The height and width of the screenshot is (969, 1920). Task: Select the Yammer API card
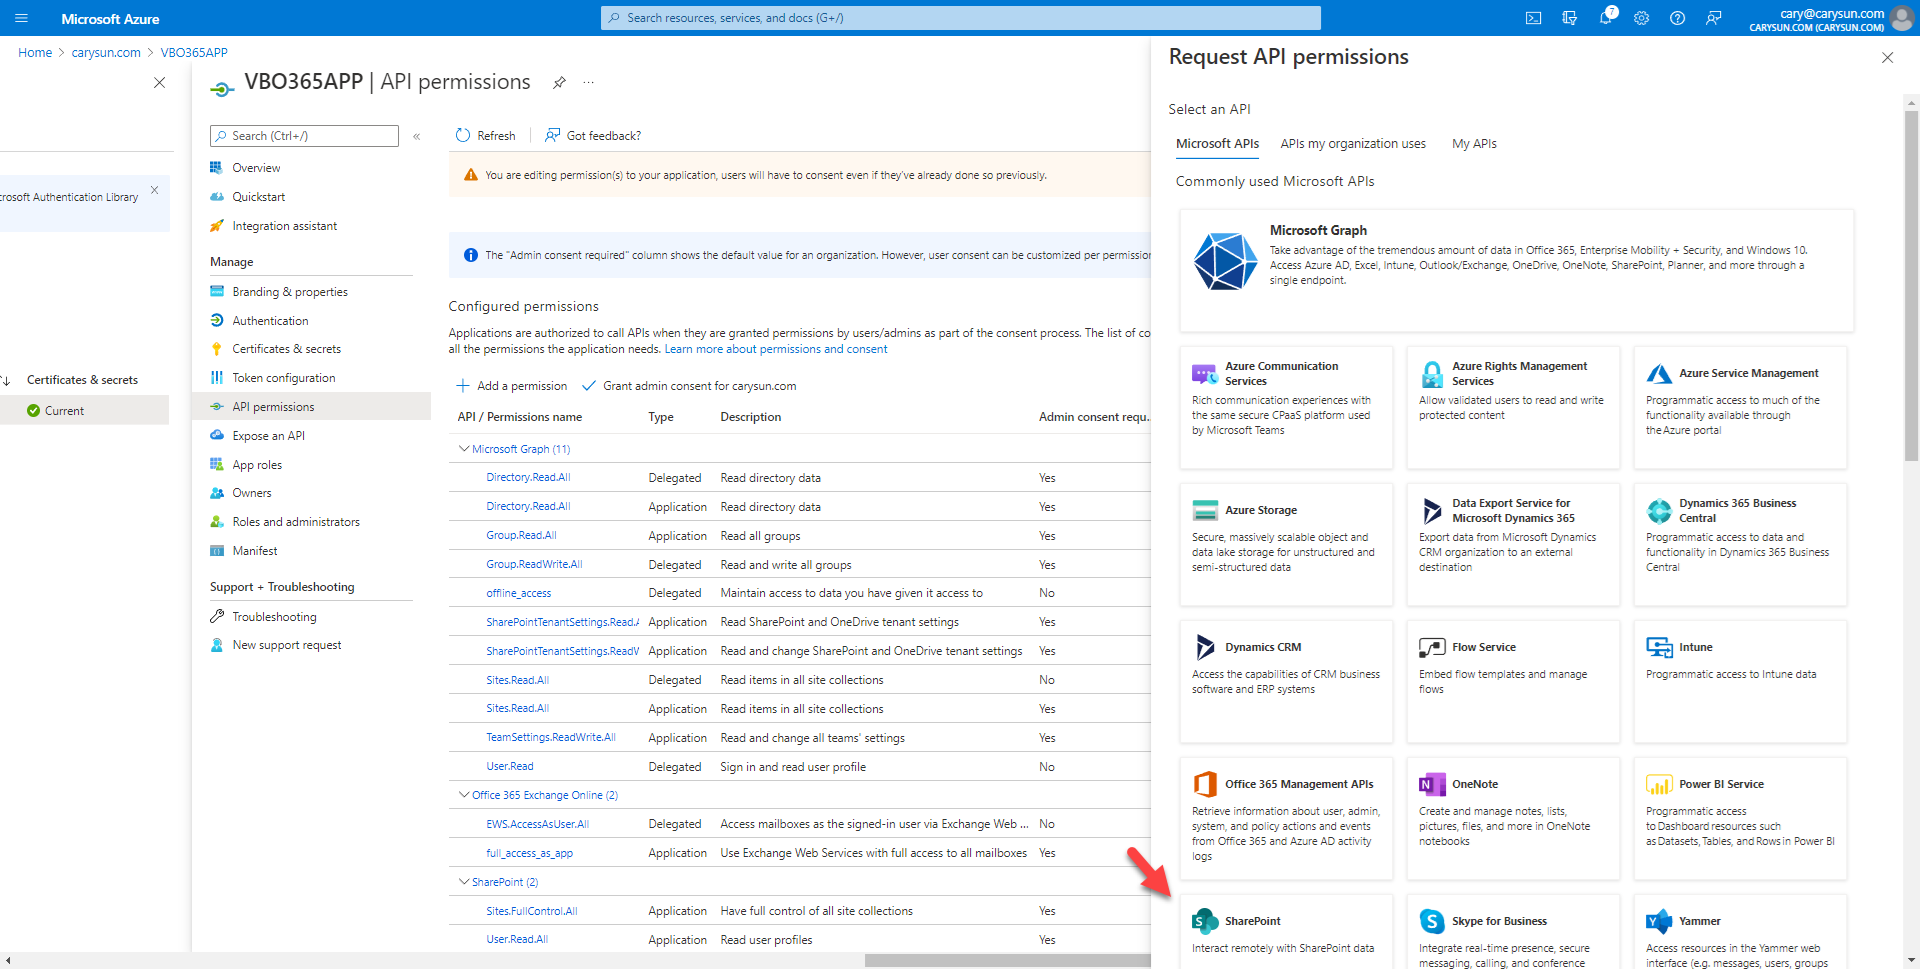point(1740,932)
